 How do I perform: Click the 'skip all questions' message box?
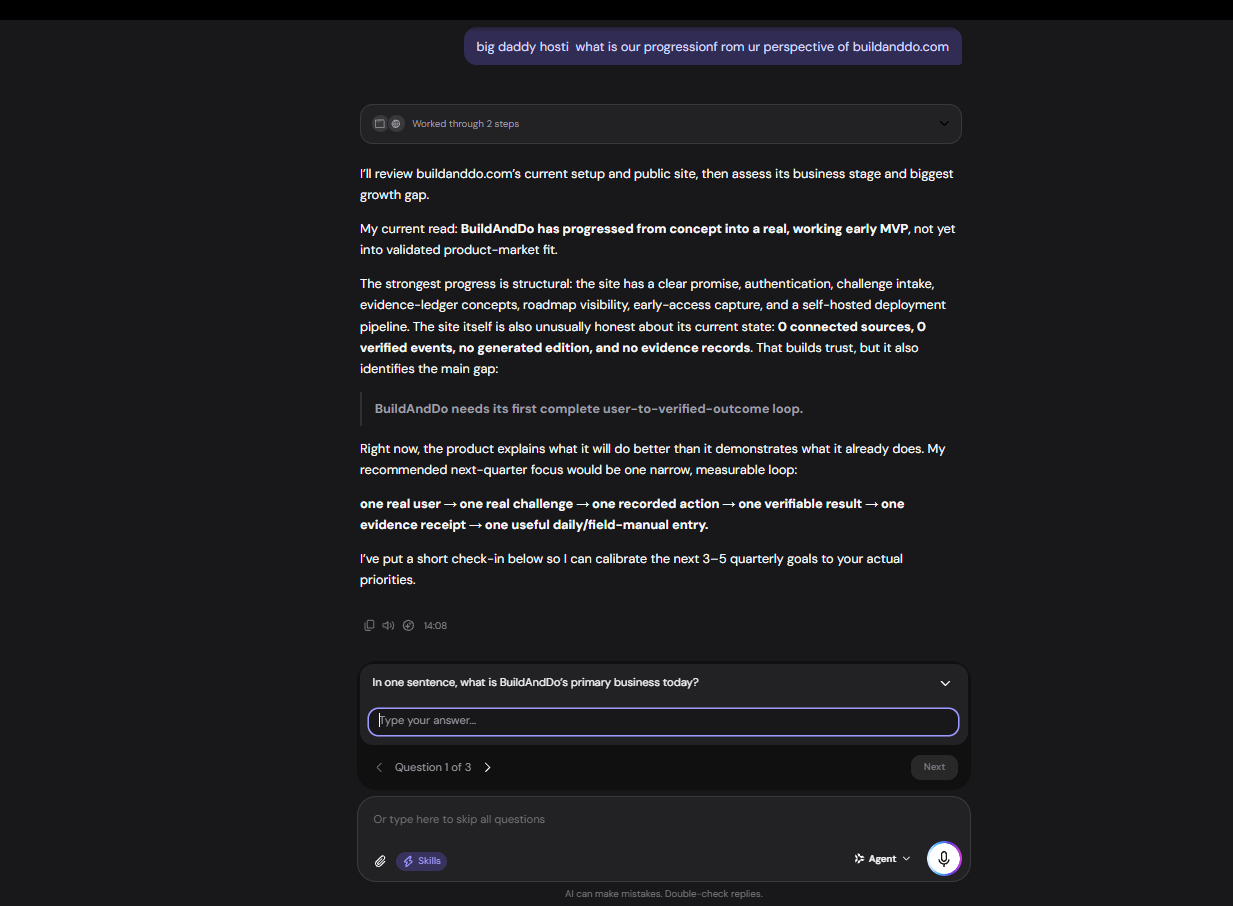(663, 819)
